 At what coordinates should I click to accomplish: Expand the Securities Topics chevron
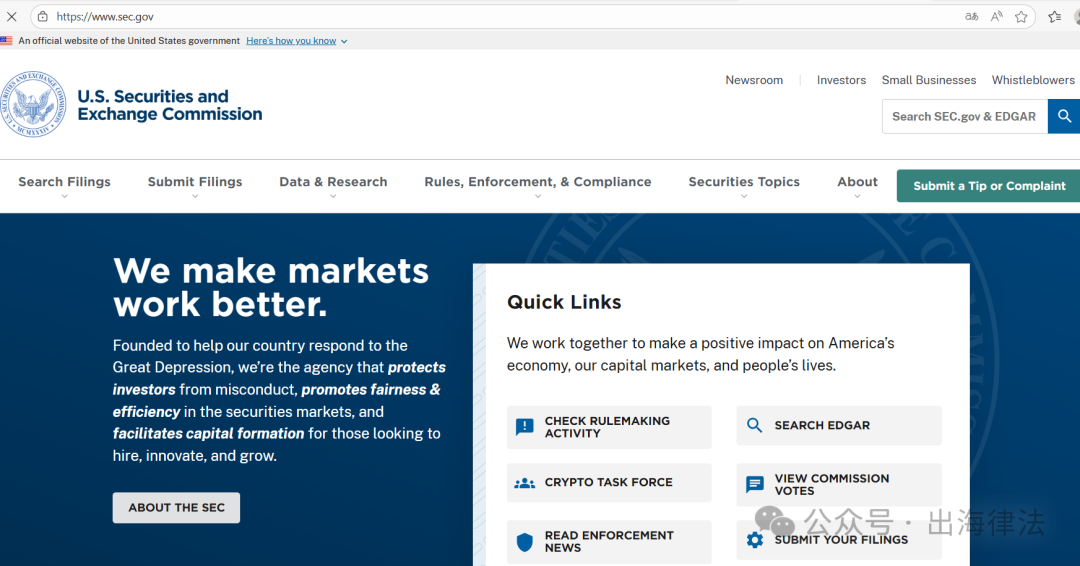[x=744, y=196]
